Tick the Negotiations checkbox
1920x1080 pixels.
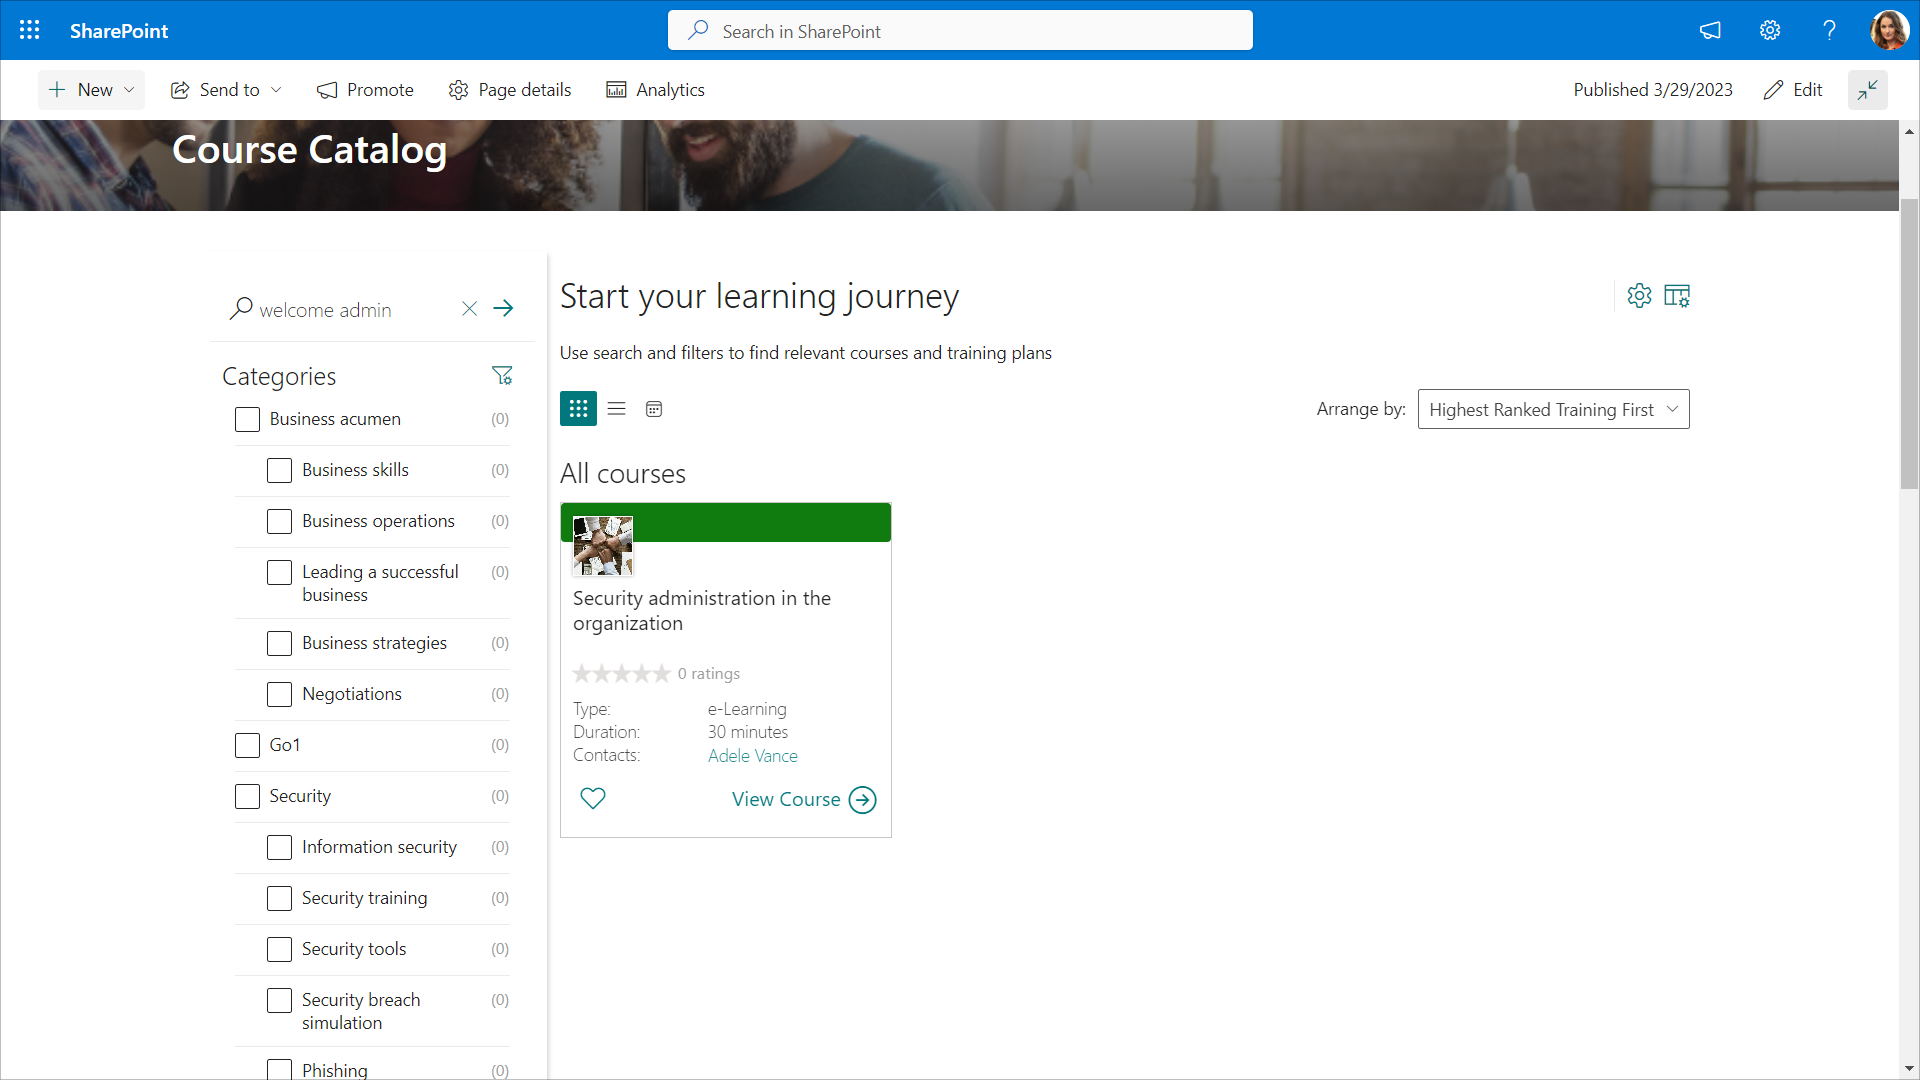pyautogui.click(x=280, y=694)
